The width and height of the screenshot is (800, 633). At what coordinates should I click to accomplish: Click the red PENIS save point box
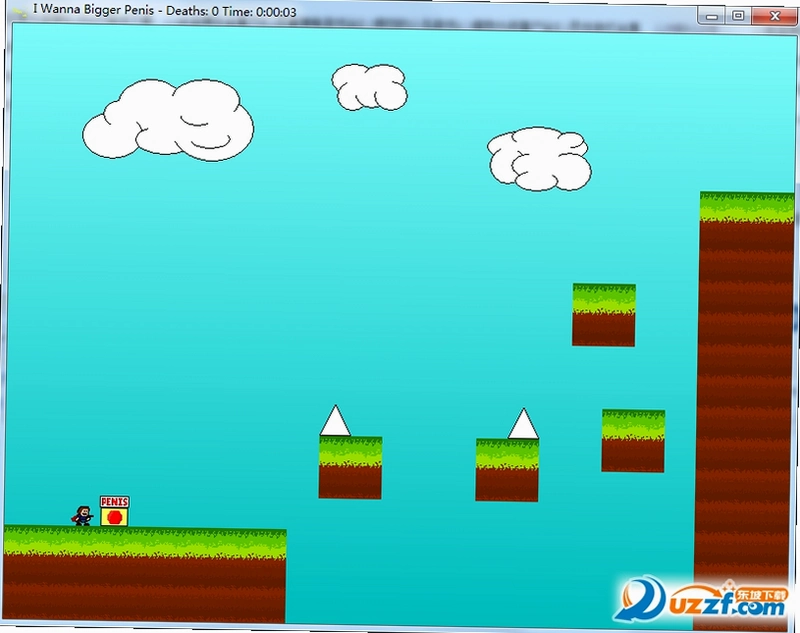[114, 511]
